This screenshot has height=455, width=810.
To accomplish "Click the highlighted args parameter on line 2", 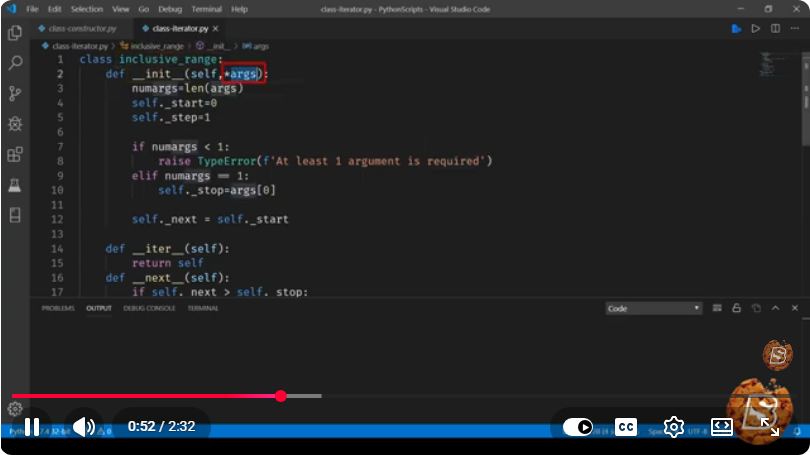I will tap(244, 73).
